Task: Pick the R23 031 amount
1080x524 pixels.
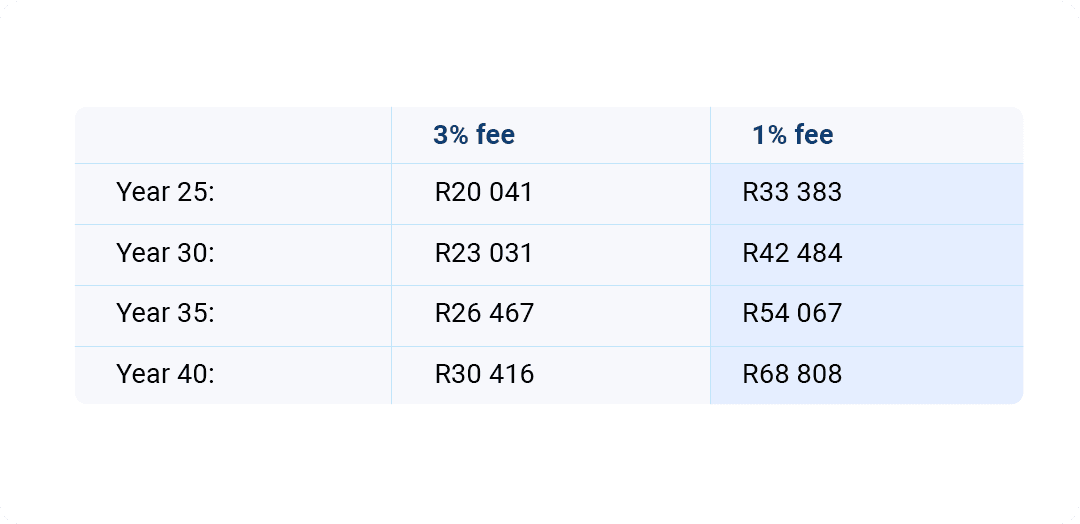Action: (x=484, y=253)
